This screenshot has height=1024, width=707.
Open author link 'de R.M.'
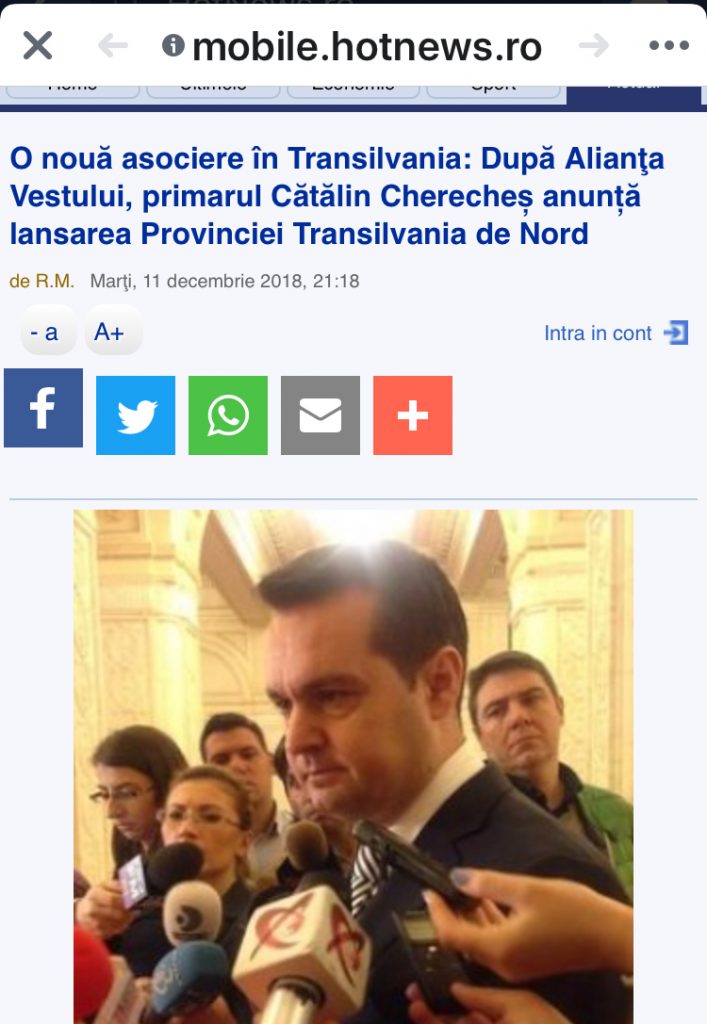[x=42, y=281]
